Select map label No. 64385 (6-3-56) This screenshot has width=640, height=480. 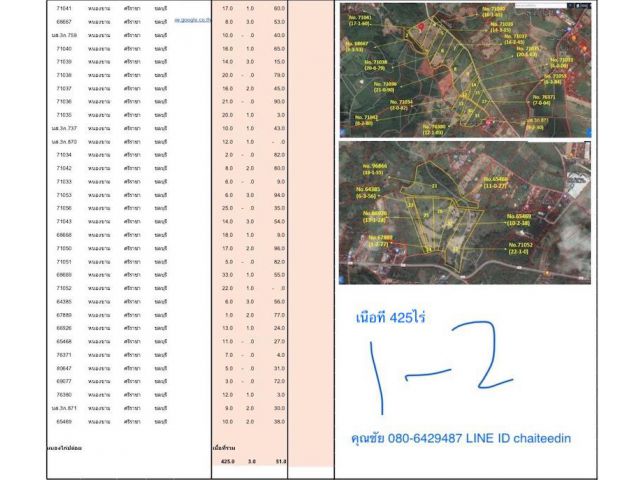[368, 193]
